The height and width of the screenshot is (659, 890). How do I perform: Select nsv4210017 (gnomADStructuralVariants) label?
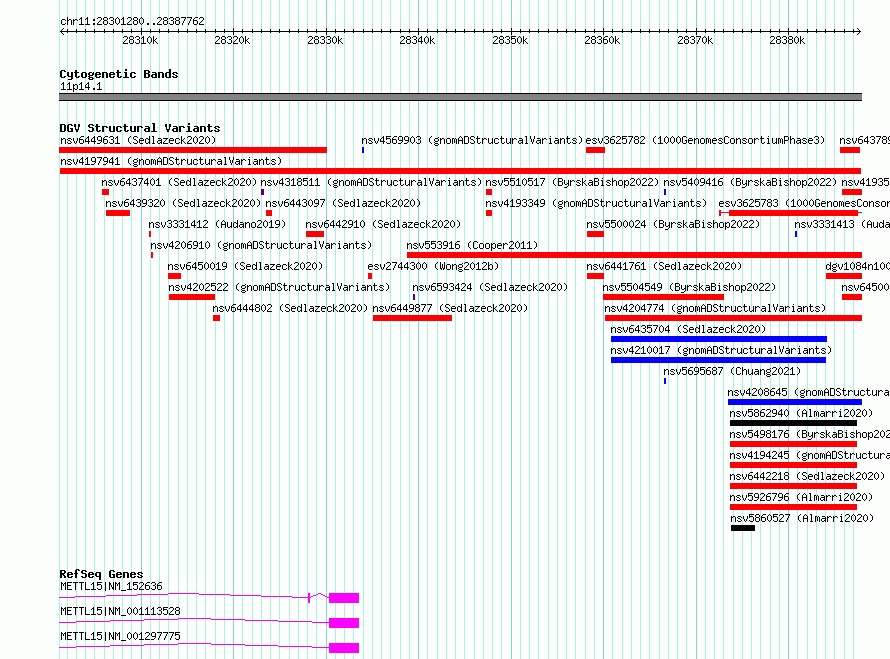721,350
